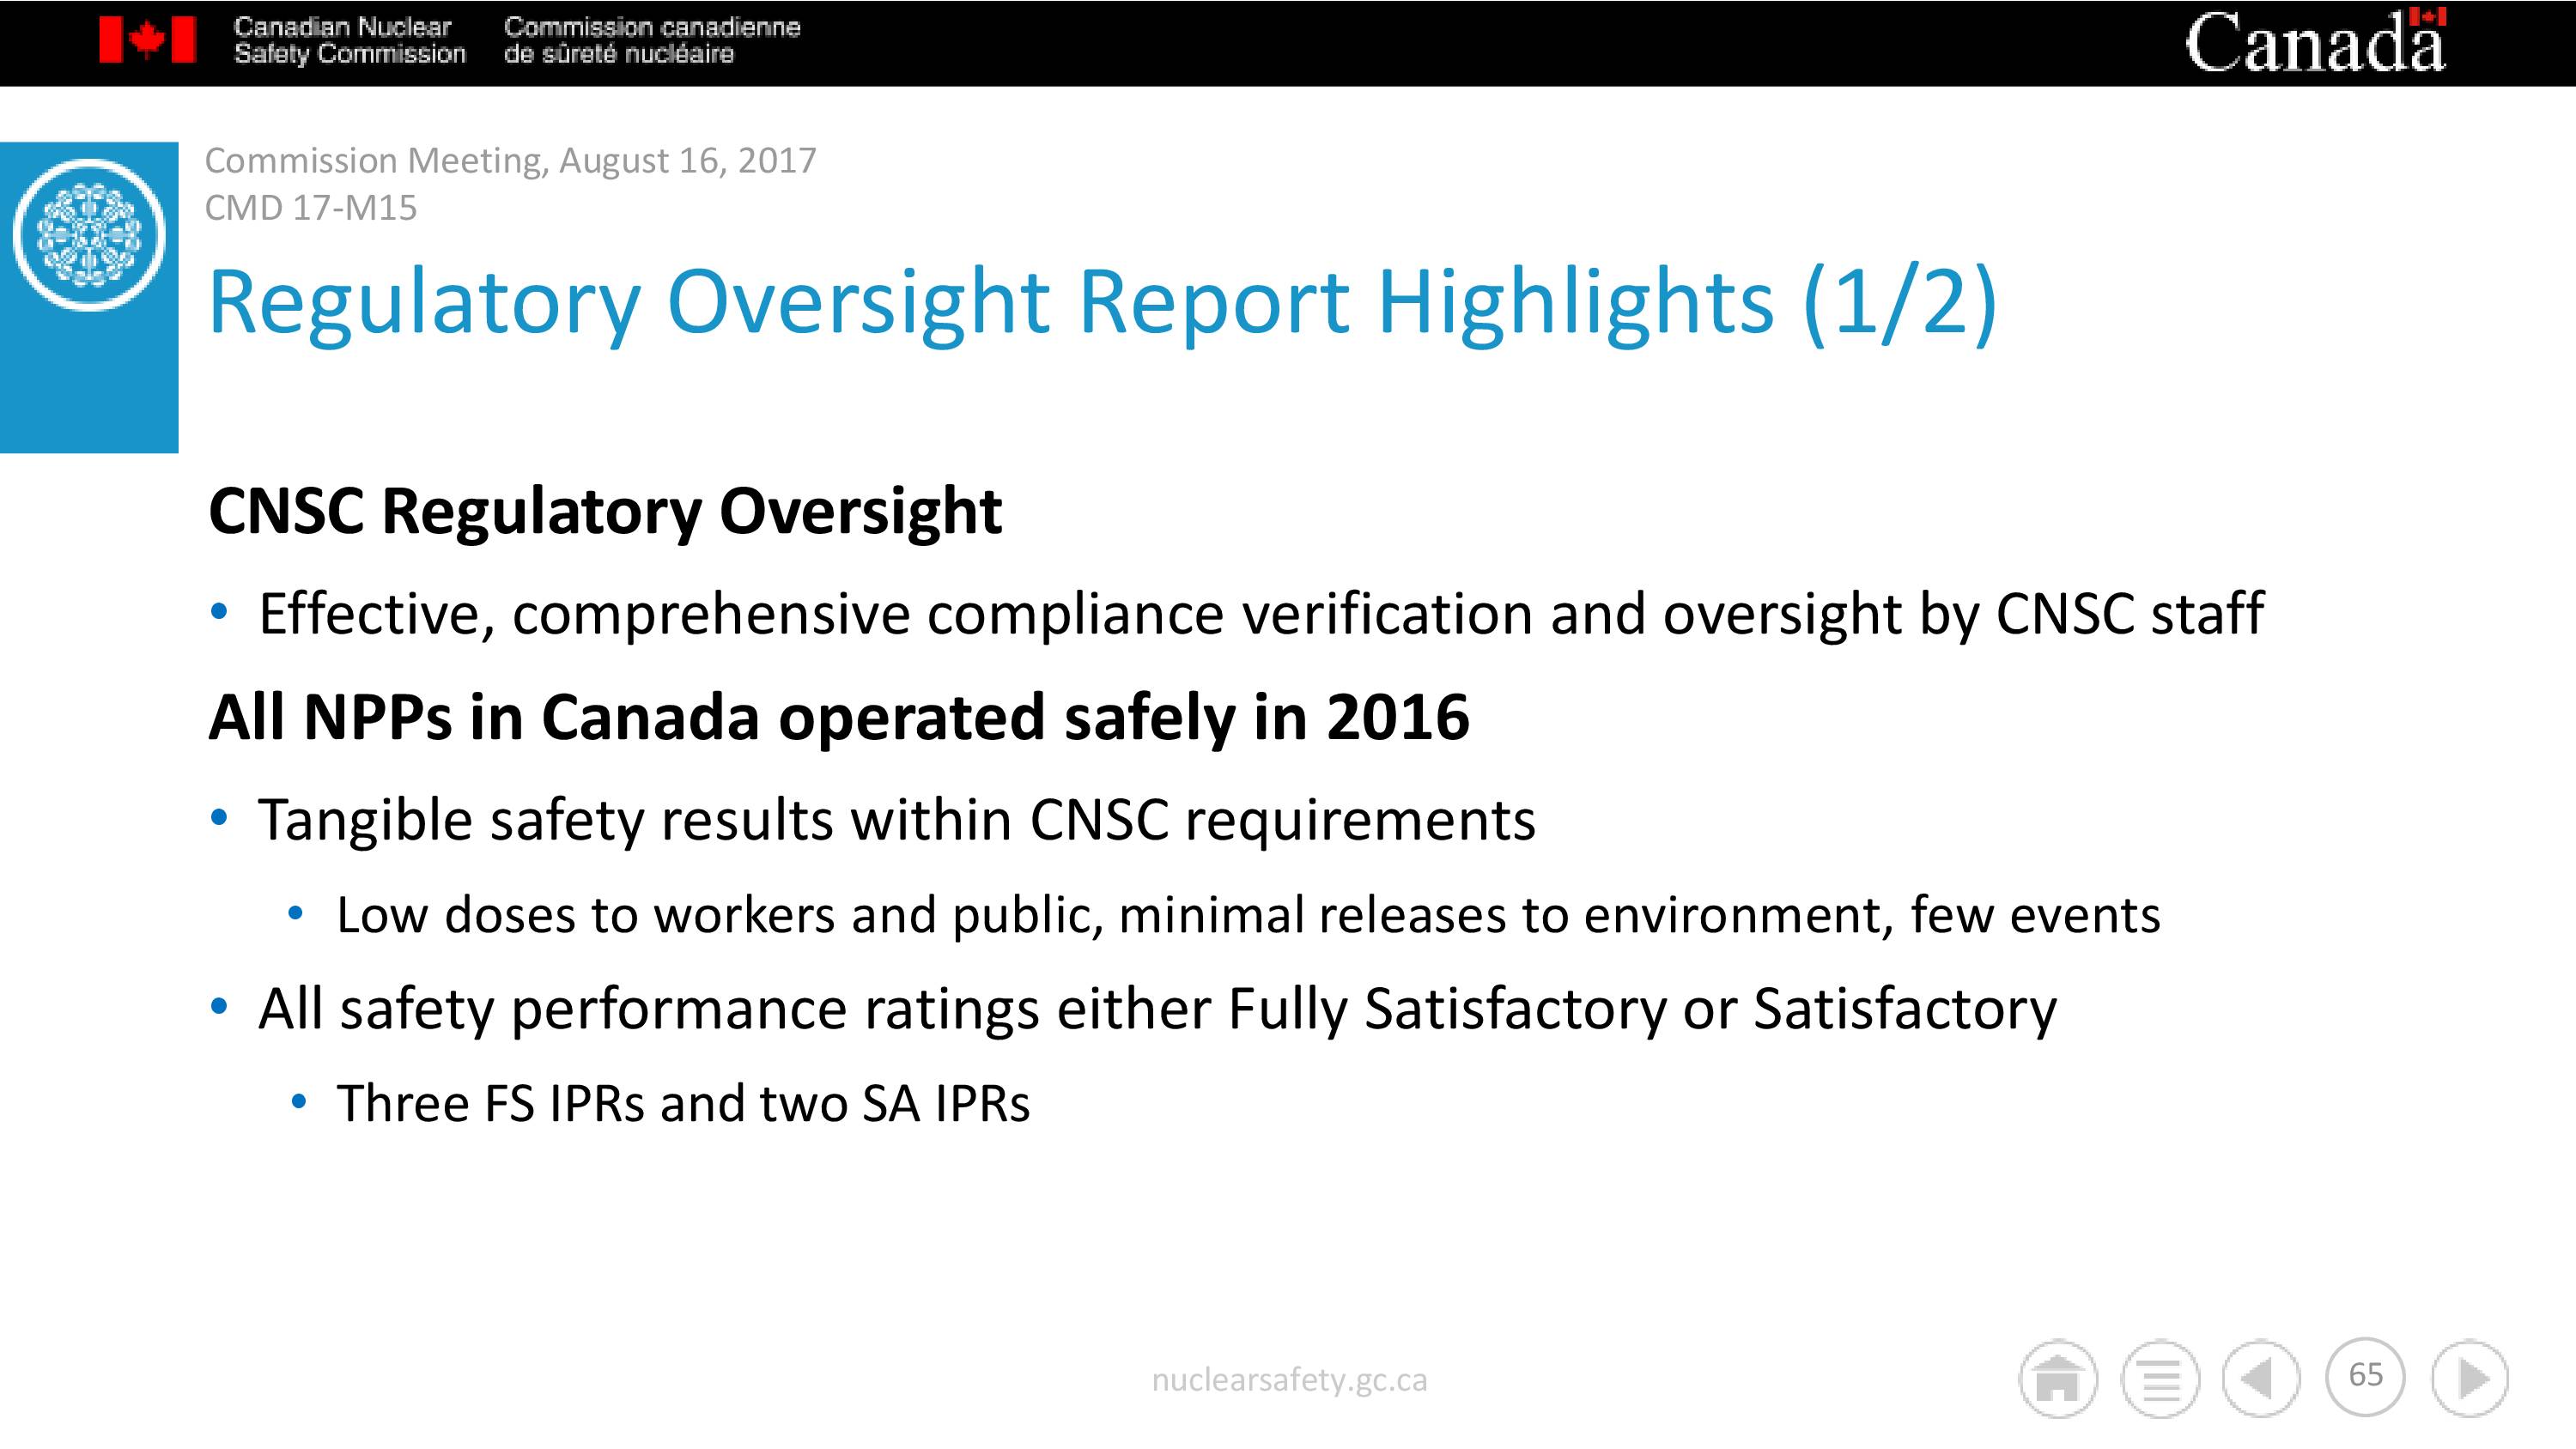Click the 'CNSC Regulatory Oversight' heading
The height and width of the screenshot is (1449, 2576).
coord(605,512)
